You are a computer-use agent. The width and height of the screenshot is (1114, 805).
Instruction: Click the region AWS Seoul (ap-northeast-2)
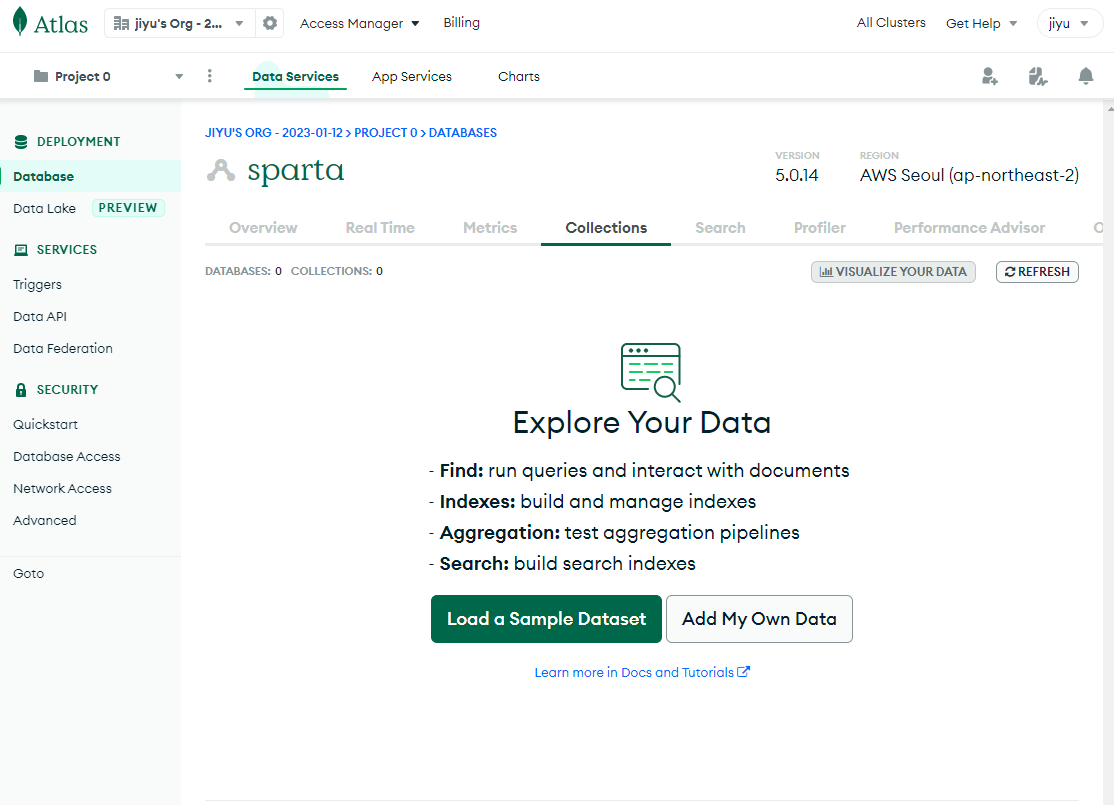(969, 175)
